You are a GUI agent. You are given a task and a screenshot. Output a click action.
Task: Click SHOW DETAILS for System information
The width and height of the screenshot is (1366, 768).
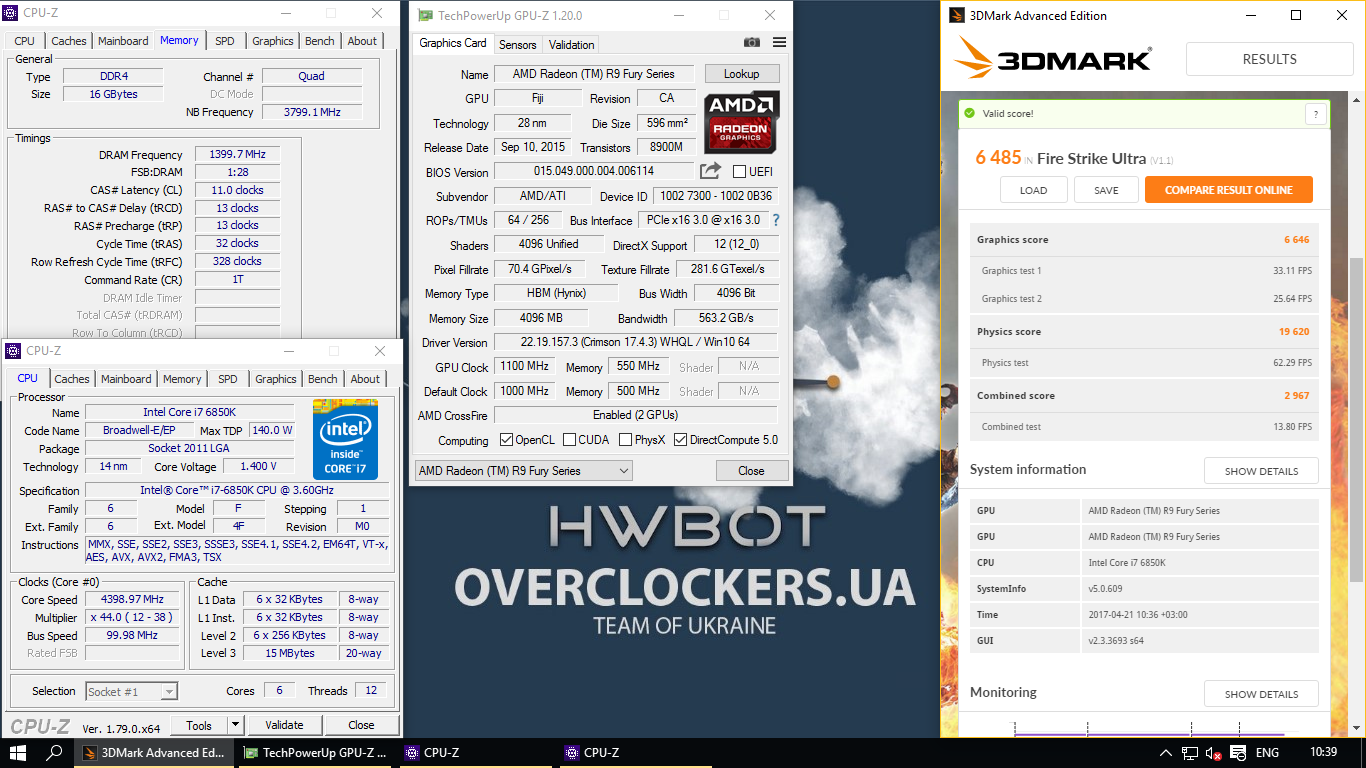pyautogui.click(x=1261, y=471)
